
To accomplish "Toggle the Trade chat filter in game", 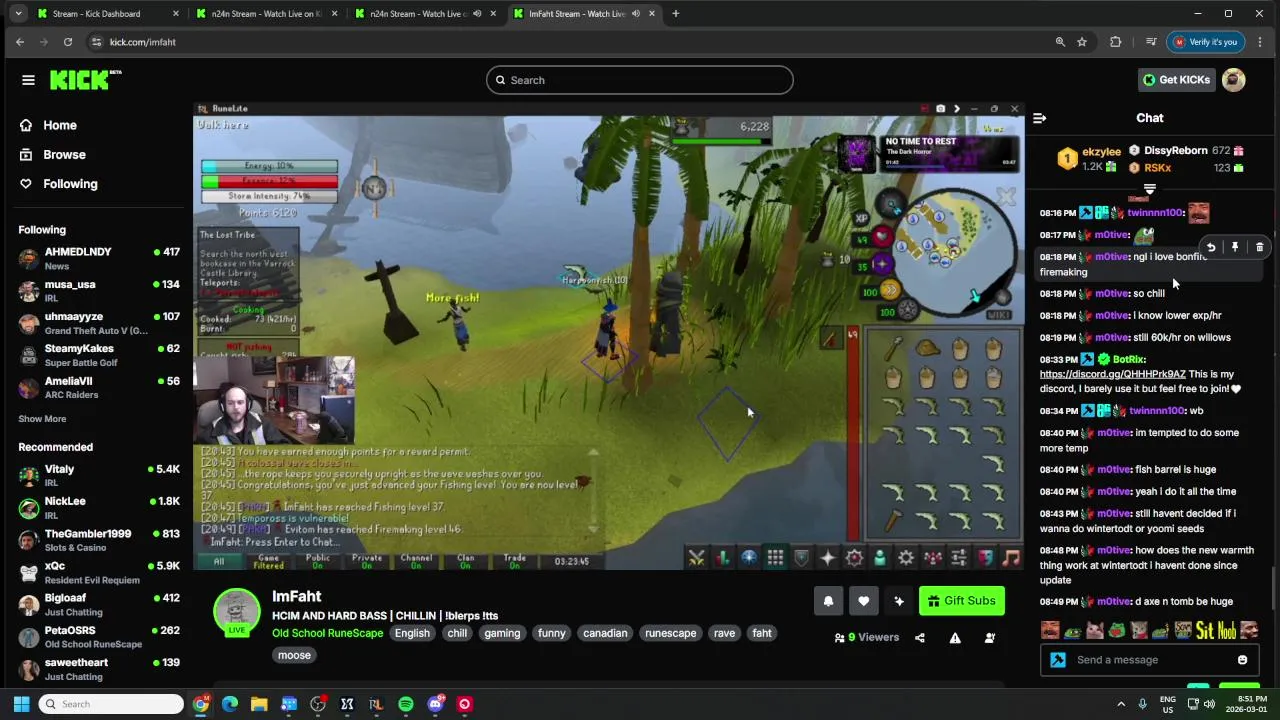I will [x=515, y=561].
